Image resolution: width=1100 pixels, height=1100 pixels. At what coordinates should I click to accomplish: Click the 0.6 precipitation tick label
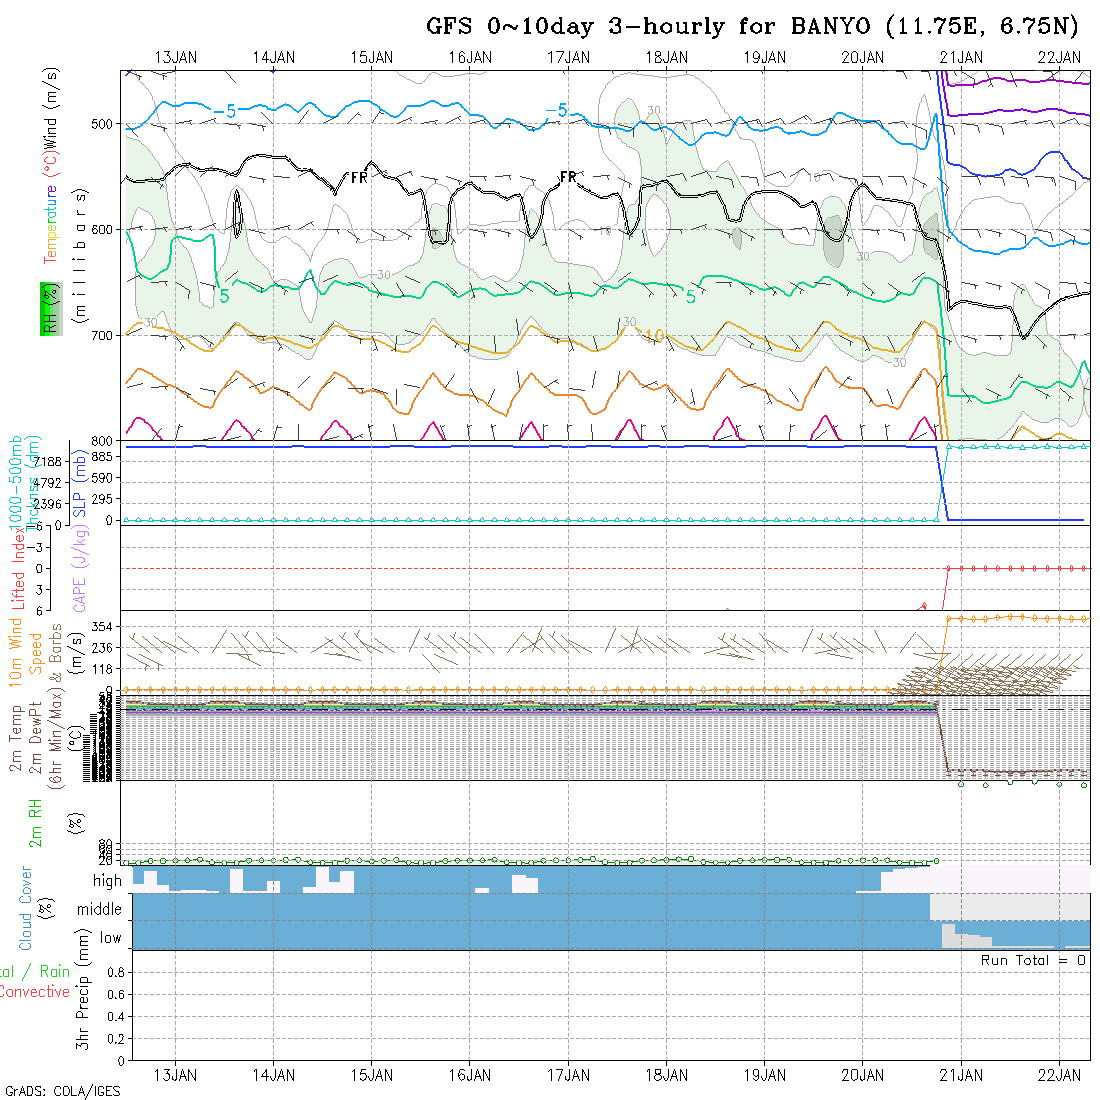tap(116, 995)
